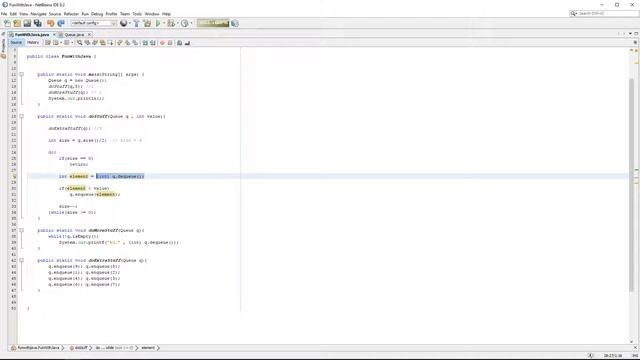This screenshot has width=640, height=360.
Task: Open the File menu
Action: [x=4, y=14]
